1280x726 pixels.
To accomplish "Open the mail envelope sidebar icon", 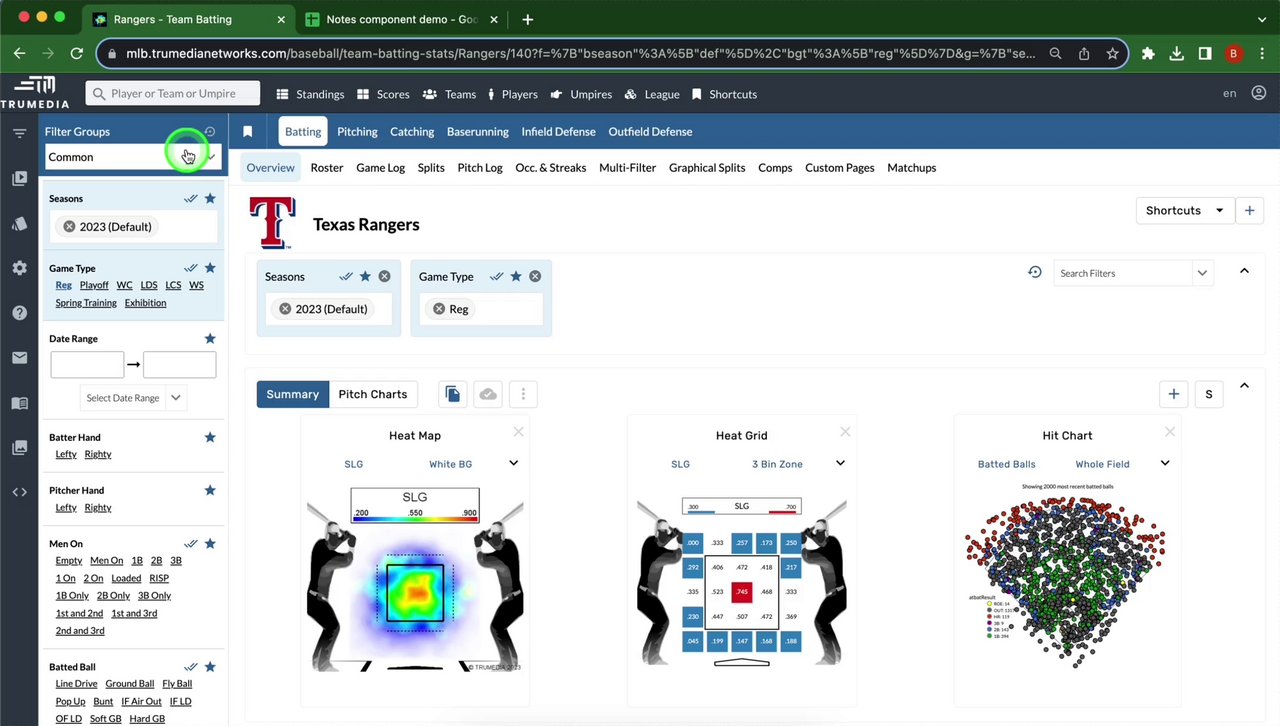I will coord(19,358).
